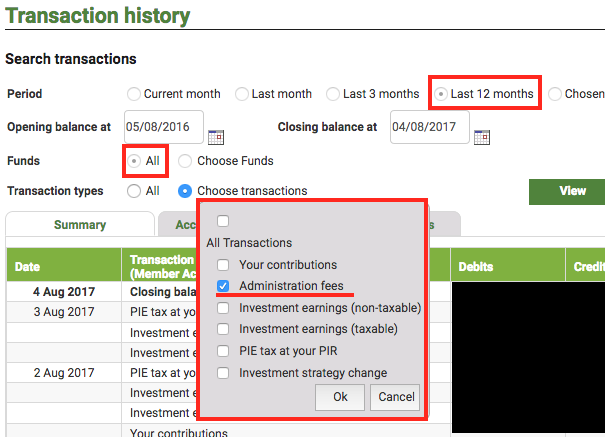The width and height of the screenshot is (605, 437).
Task: Toggle the top select-all transactions checkbox
Action: [x=223, y=221]
